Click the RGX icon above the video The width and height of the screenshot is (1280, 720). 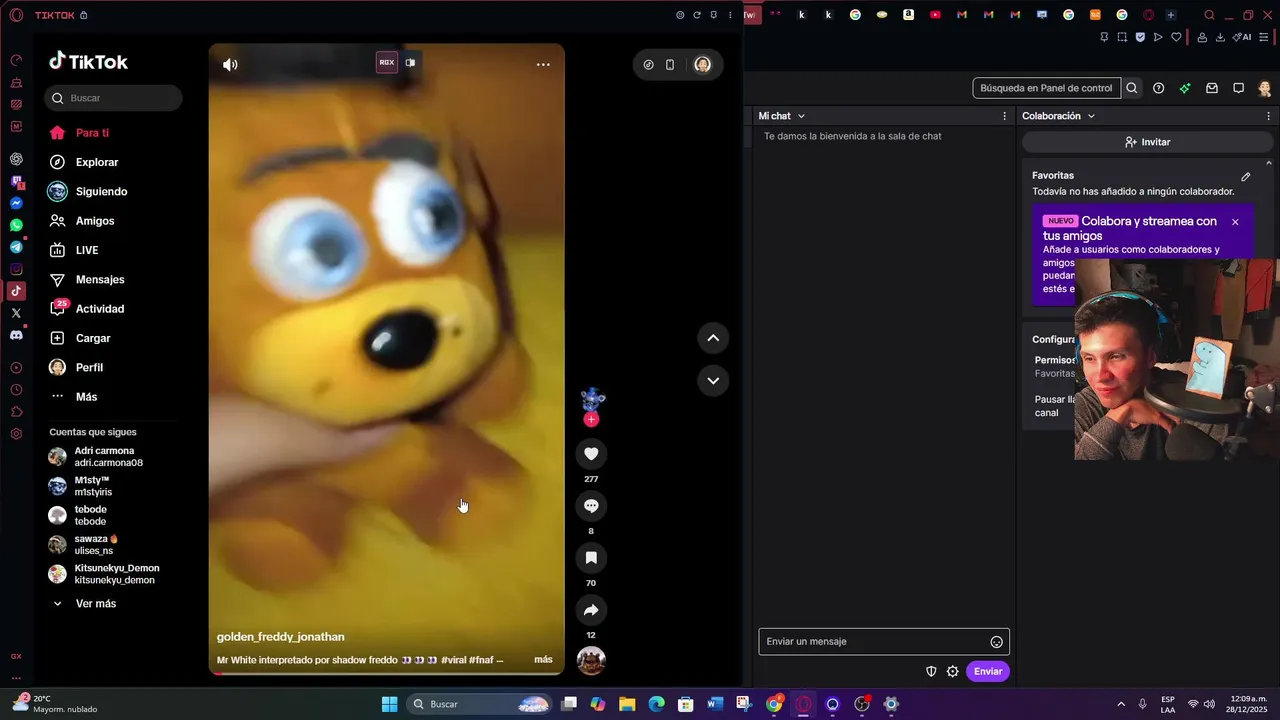pyautogui.click(x=386, y=62)
